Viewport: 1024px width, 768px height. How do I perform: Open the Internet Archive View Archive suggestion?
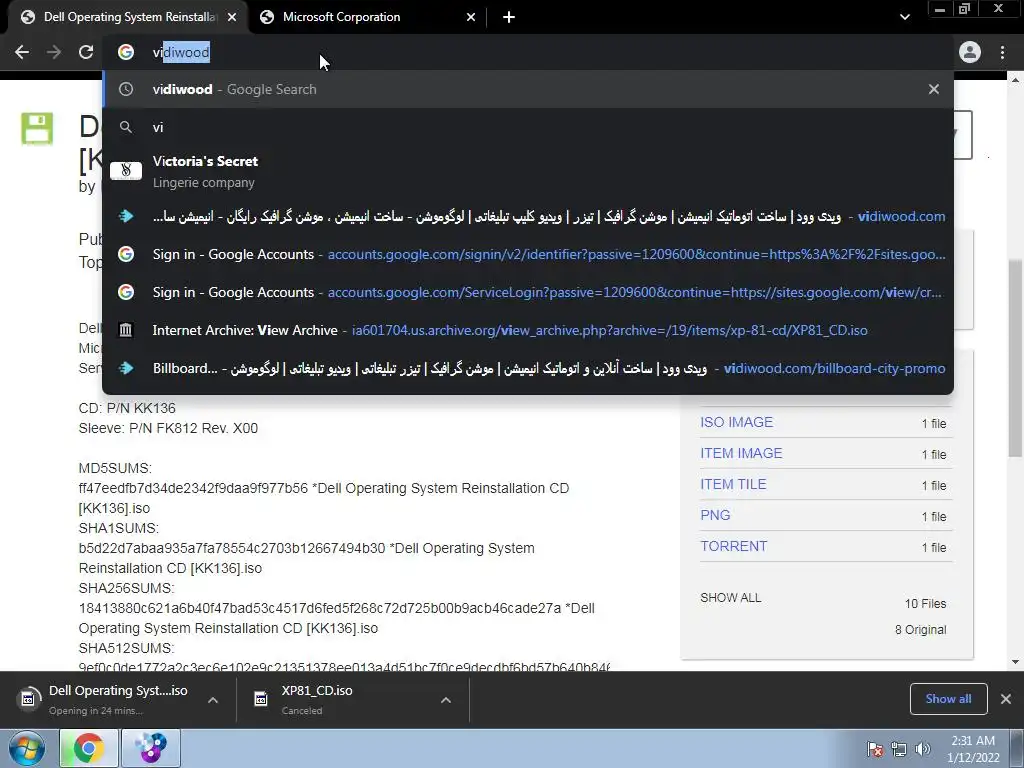(528, 330)
